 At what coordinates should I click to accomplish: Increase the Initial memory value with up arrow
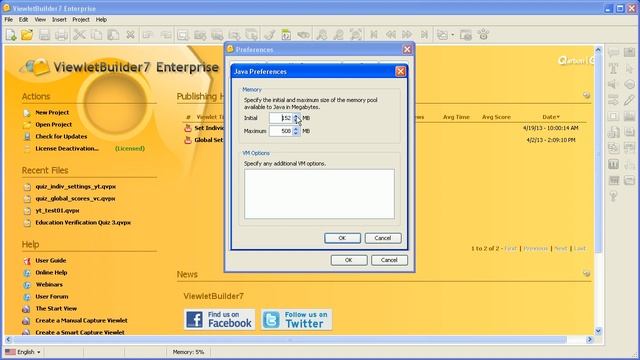[x=296, y=116]
